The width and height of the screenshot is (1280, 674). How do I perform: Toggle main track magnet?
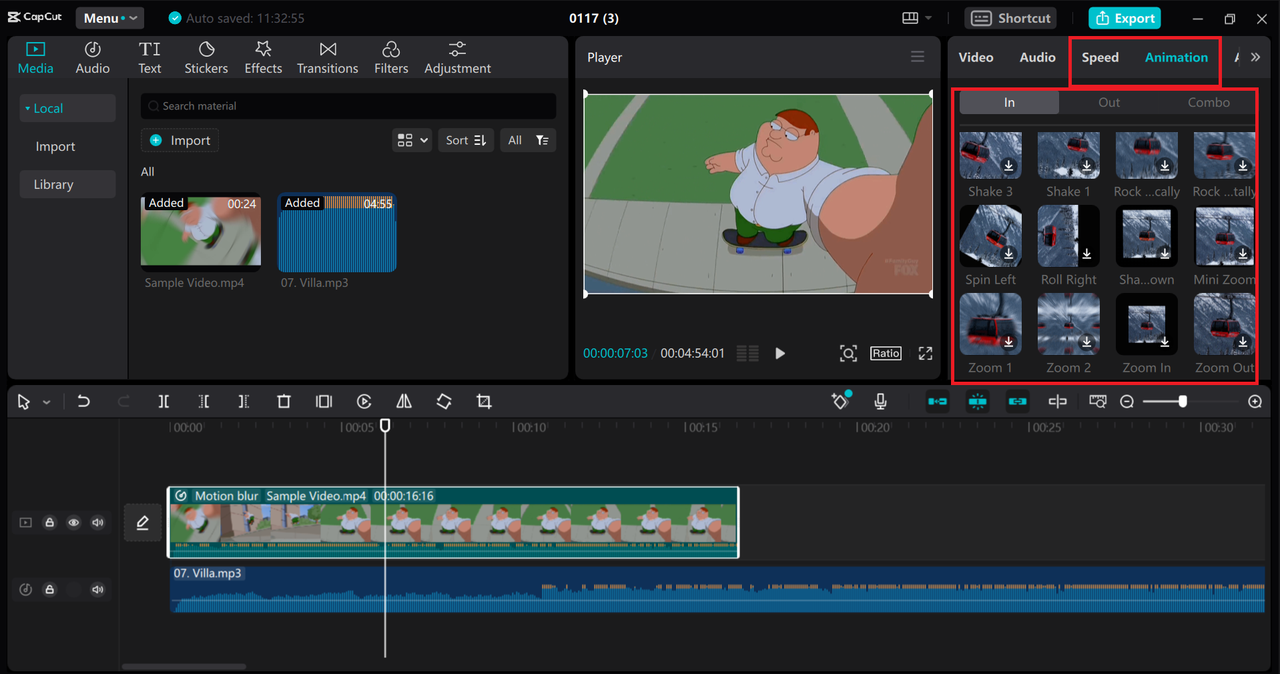pos(937,401)
